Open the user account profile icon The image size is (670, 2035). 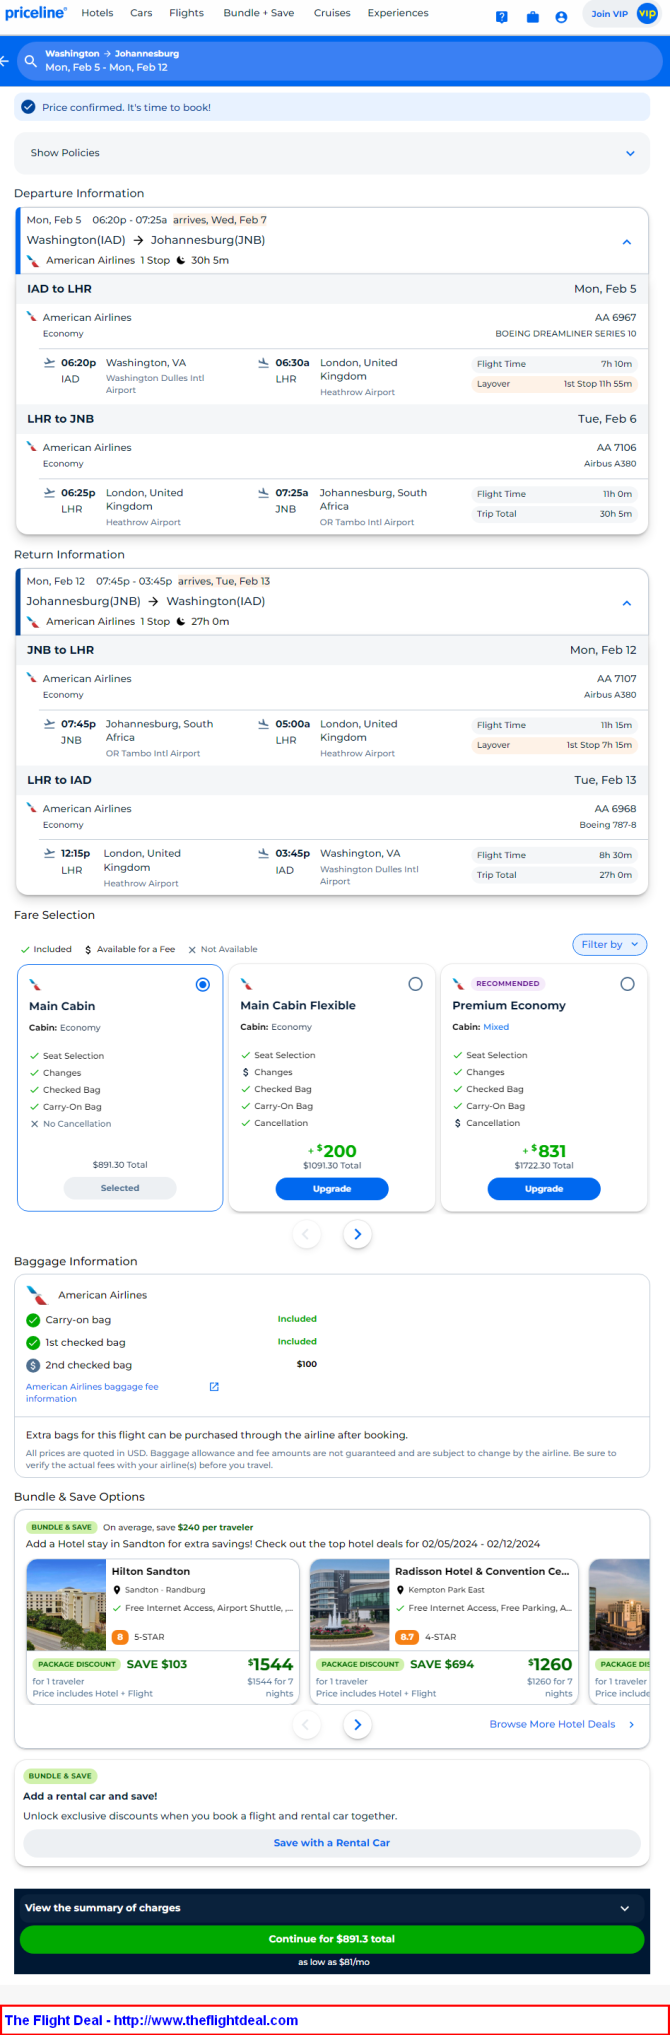pyautogui.click(x=561, y=16)
